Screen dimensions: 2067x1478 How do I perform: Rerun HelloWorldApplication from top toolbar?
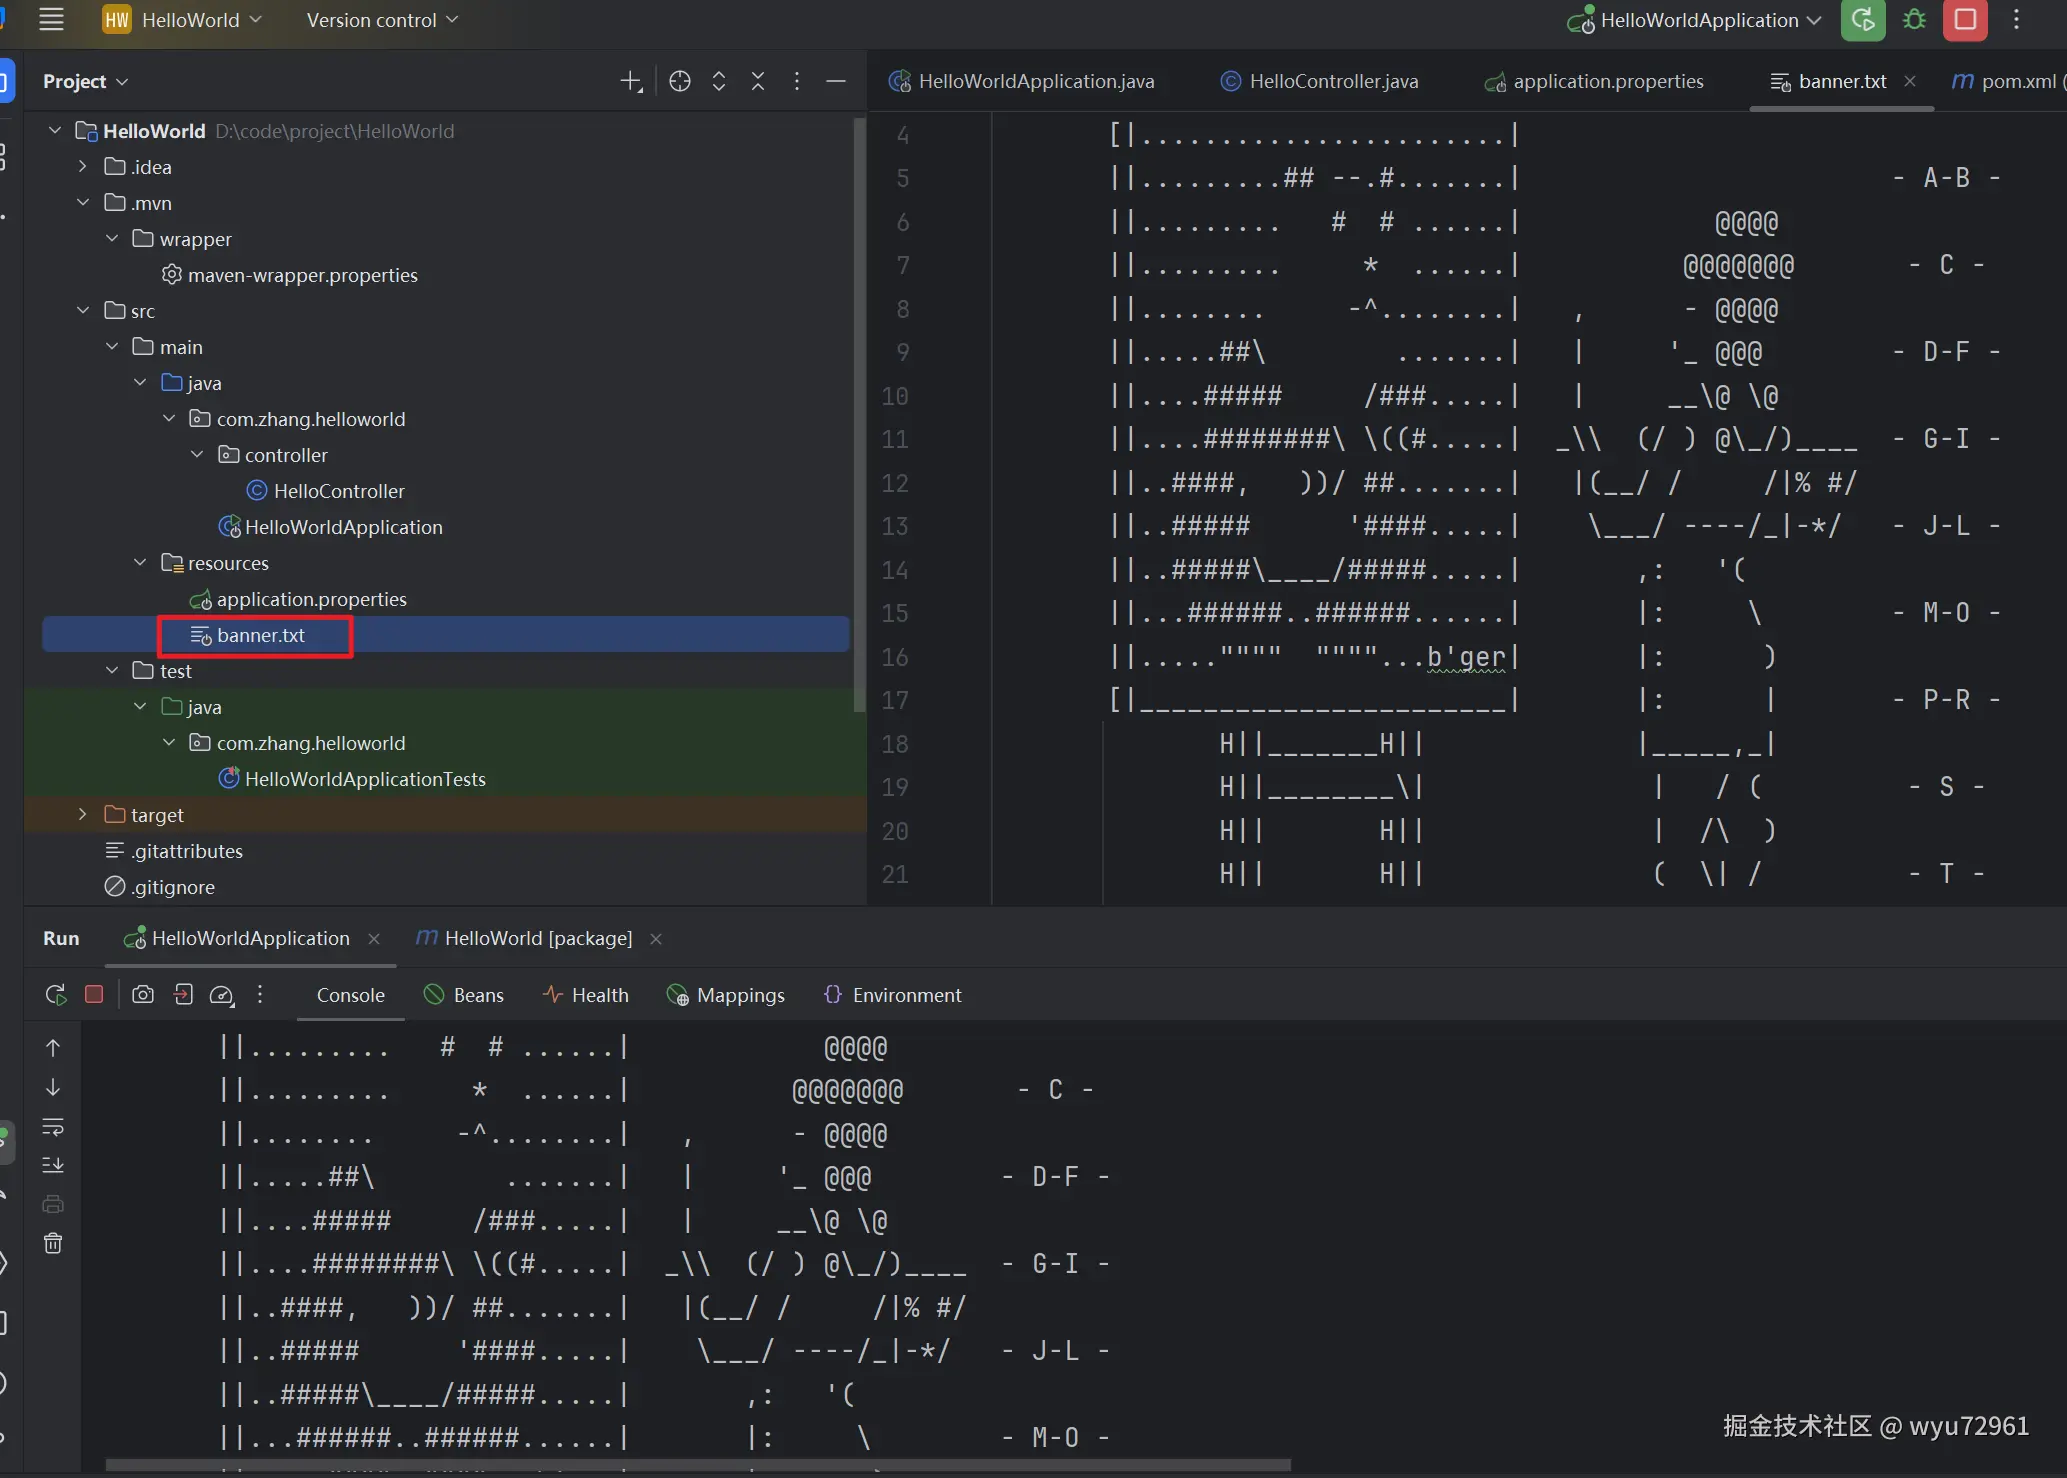(x=1863, y=20)
